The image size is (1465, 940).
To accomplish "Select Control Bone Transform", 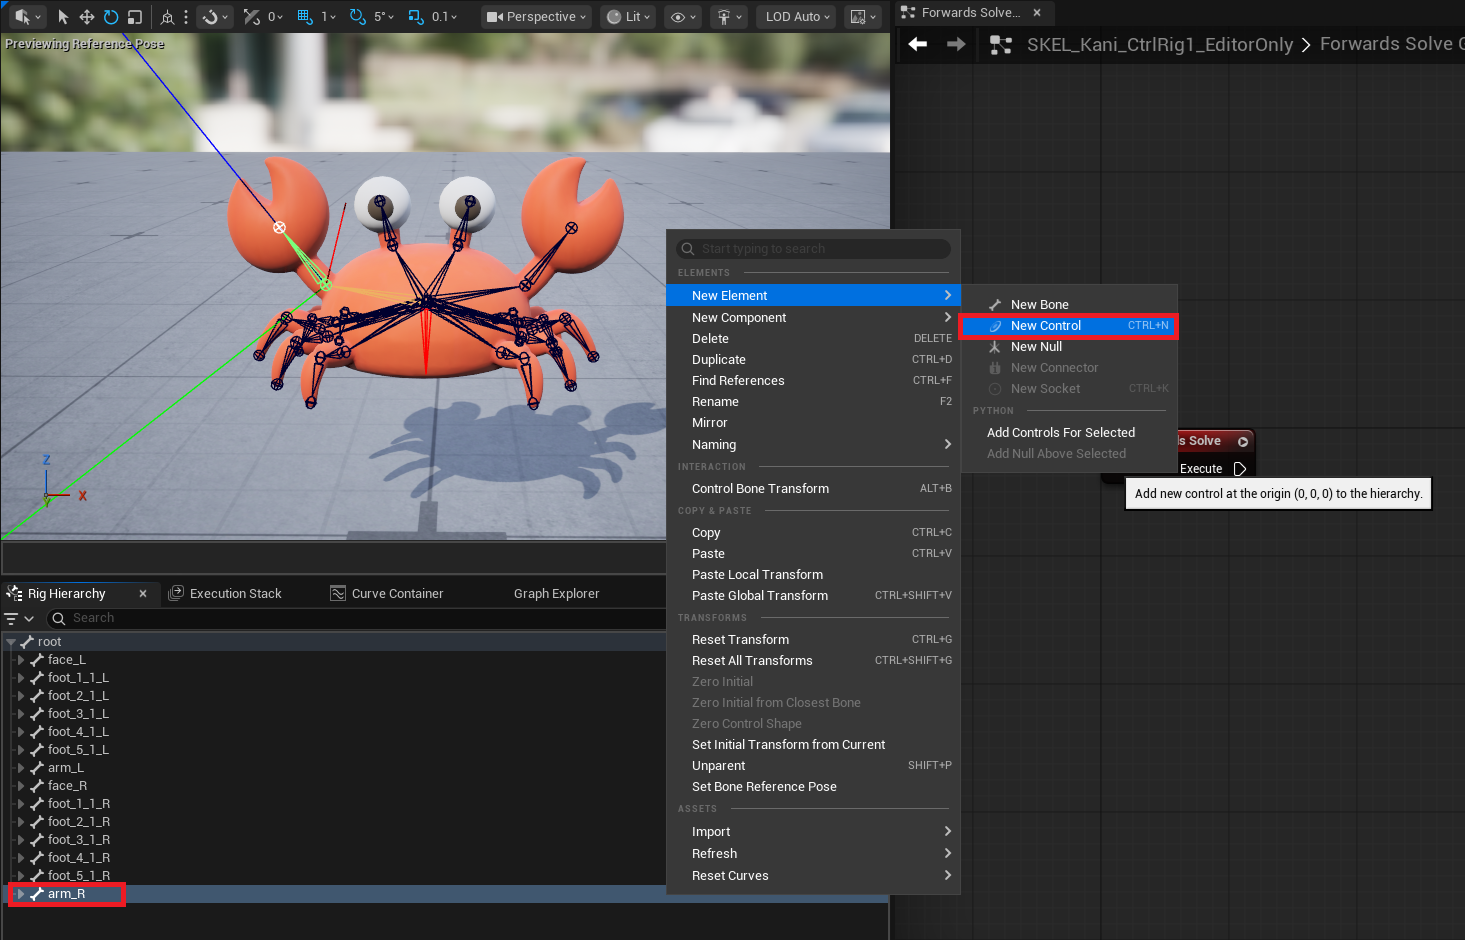I will [813, 489].
